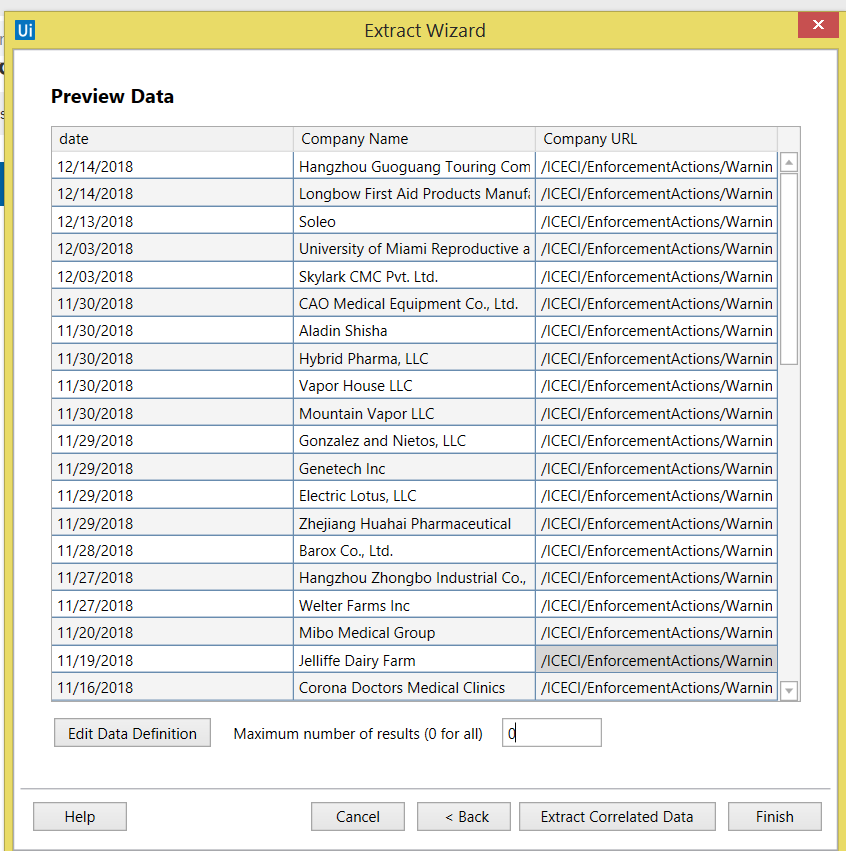
Task: Click Extract Correlated Data button
Action: tap(617, 816)
